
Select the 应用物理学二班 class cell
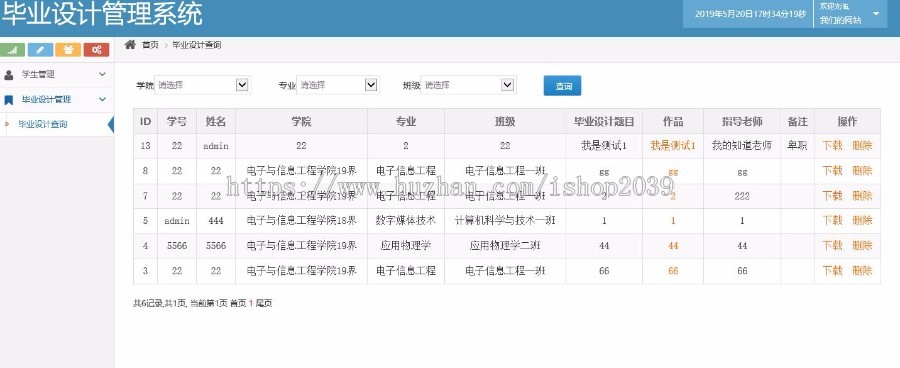[x=505, y=246]
